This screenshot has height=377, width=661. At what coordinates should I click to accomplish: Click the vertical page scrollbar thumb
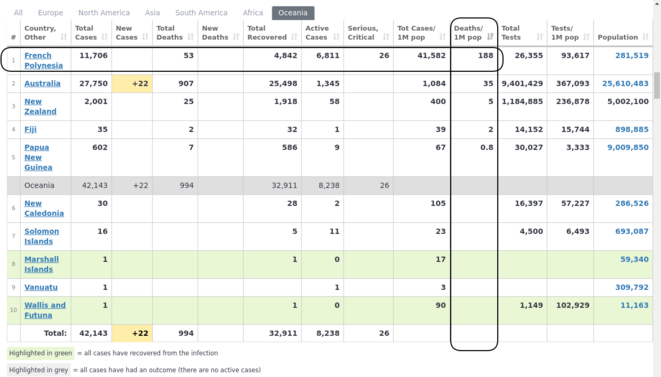[657, 86]
